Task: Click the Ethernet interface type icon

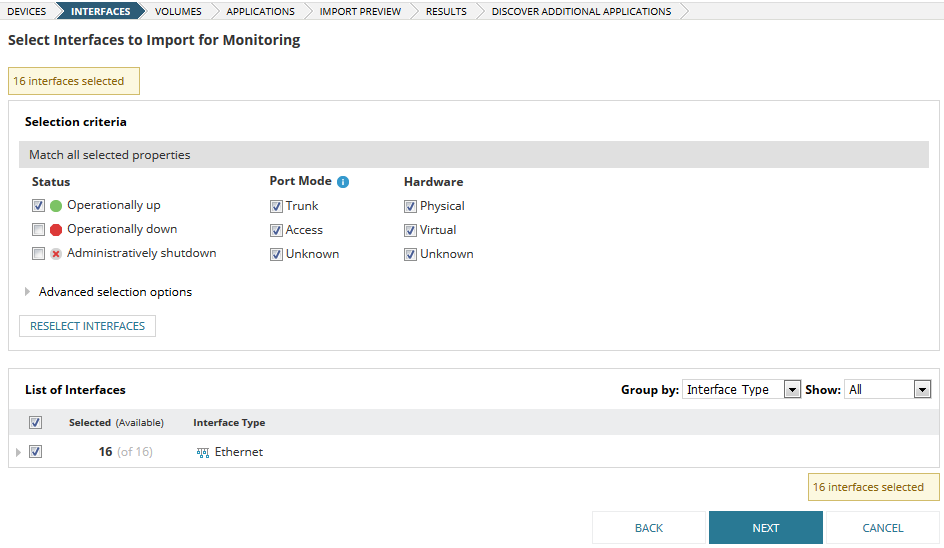Action: 203,452
